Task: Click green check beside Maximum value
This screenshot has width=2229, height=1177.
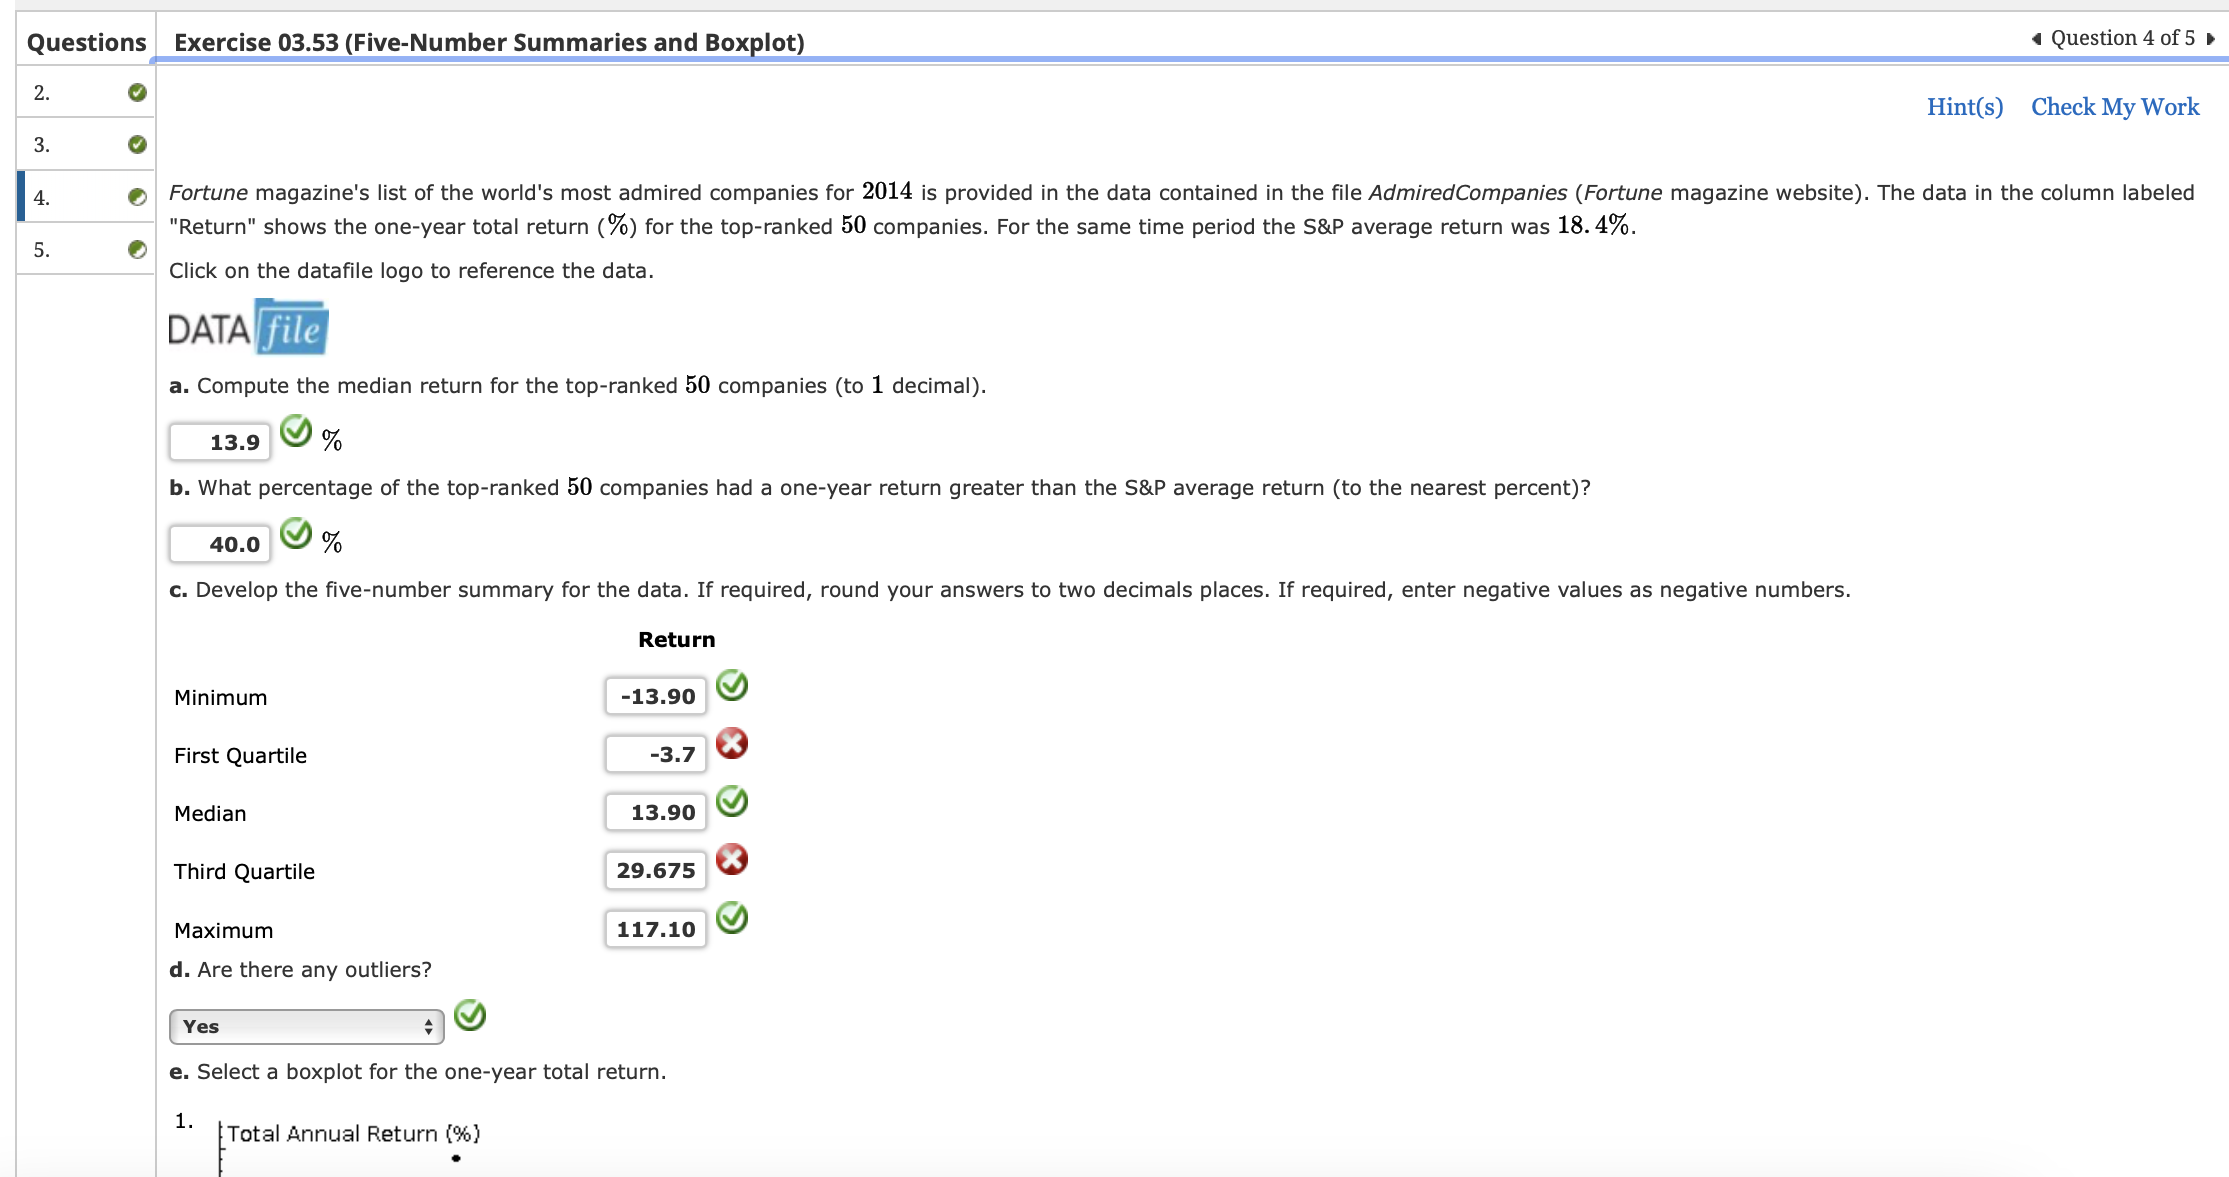Action: coord(732,918)
